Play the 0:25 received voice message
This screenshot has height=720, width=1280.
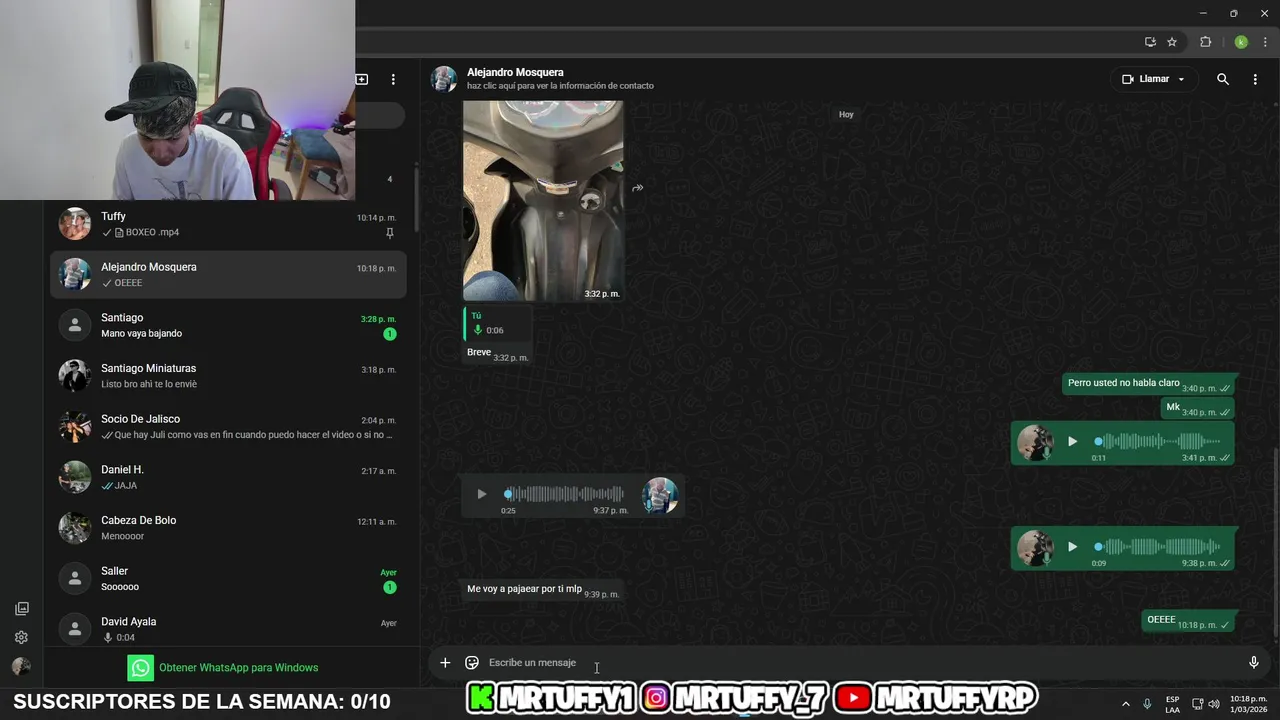[x=481, y=494]
